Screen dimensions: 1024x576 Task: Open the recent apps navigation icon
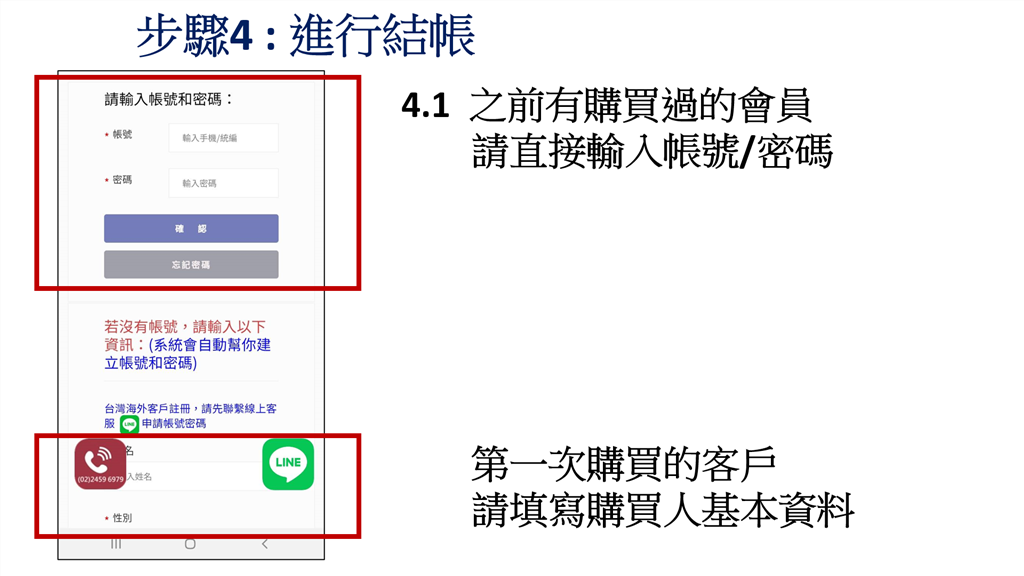tap(116, 544)
